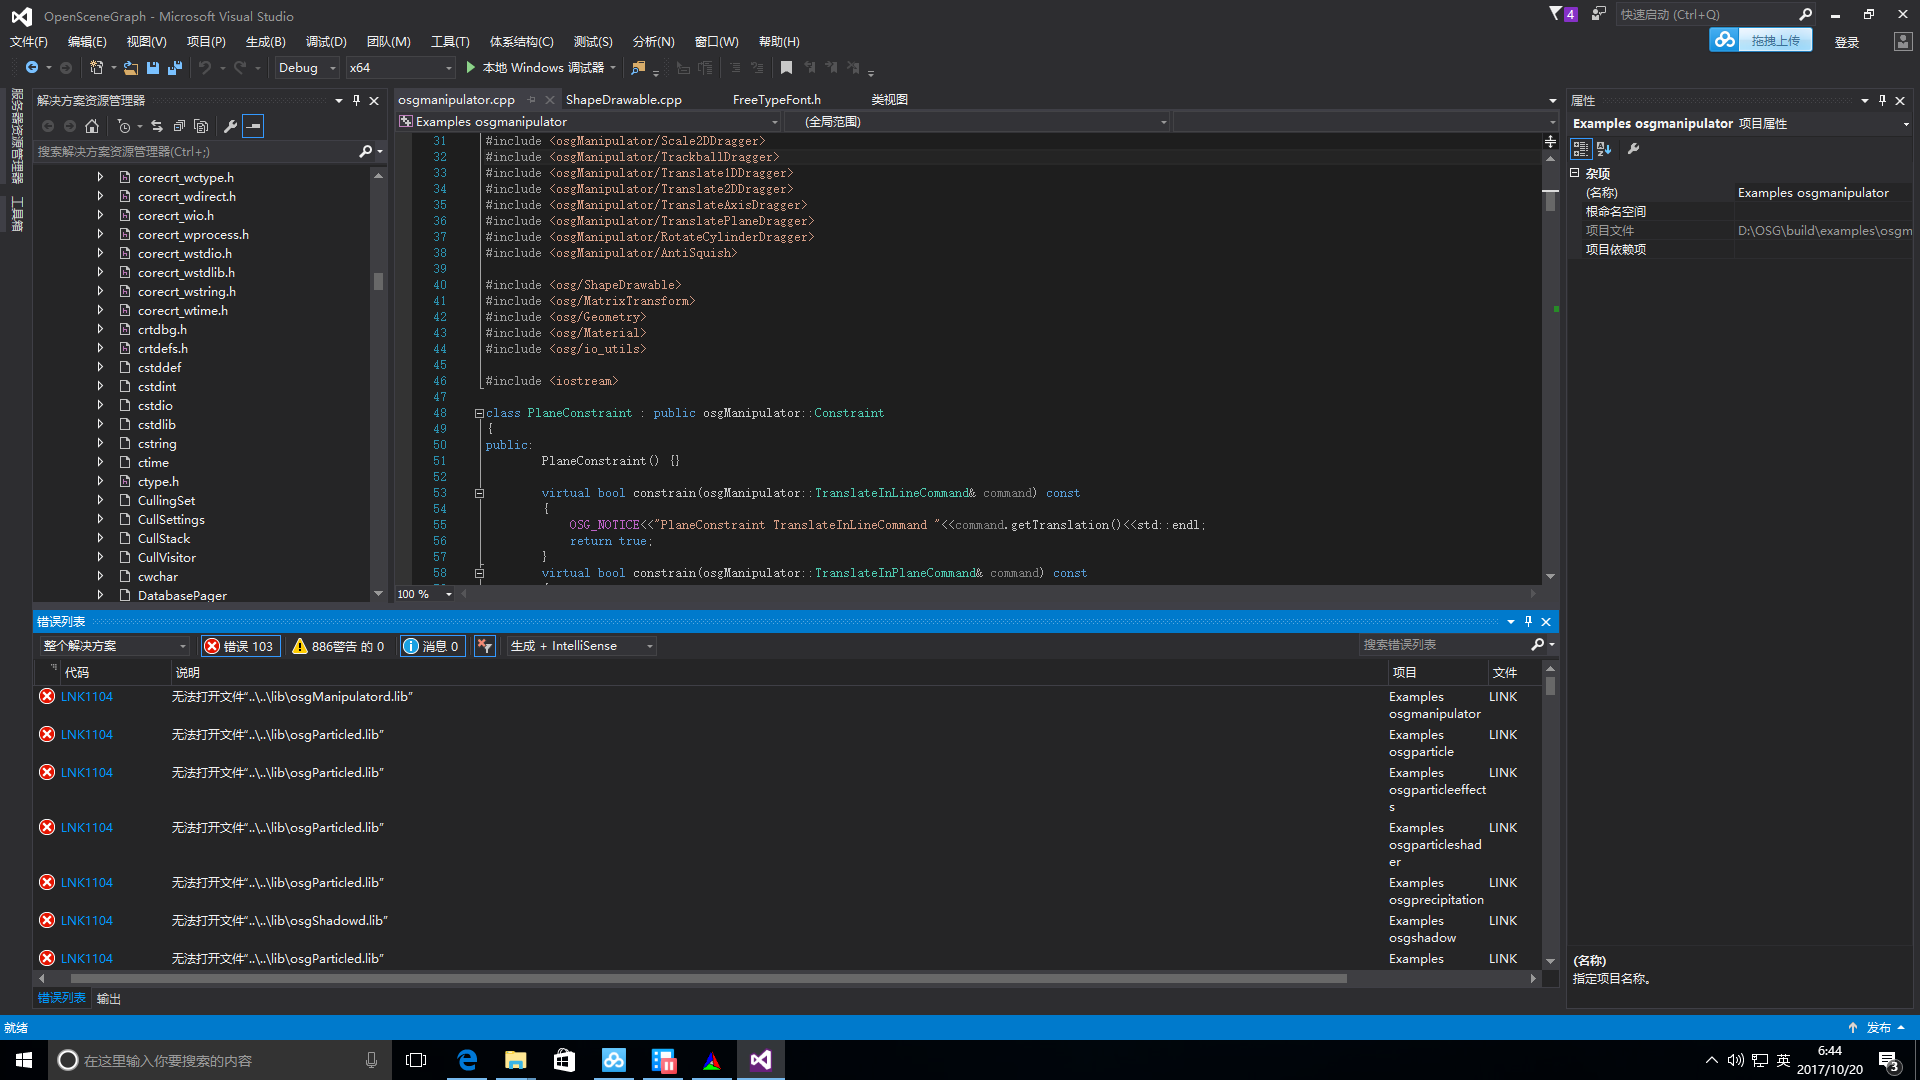The image size is (1920, 1080).
Task: Open the Send Feedback icon
Action: click(1599, 14)
